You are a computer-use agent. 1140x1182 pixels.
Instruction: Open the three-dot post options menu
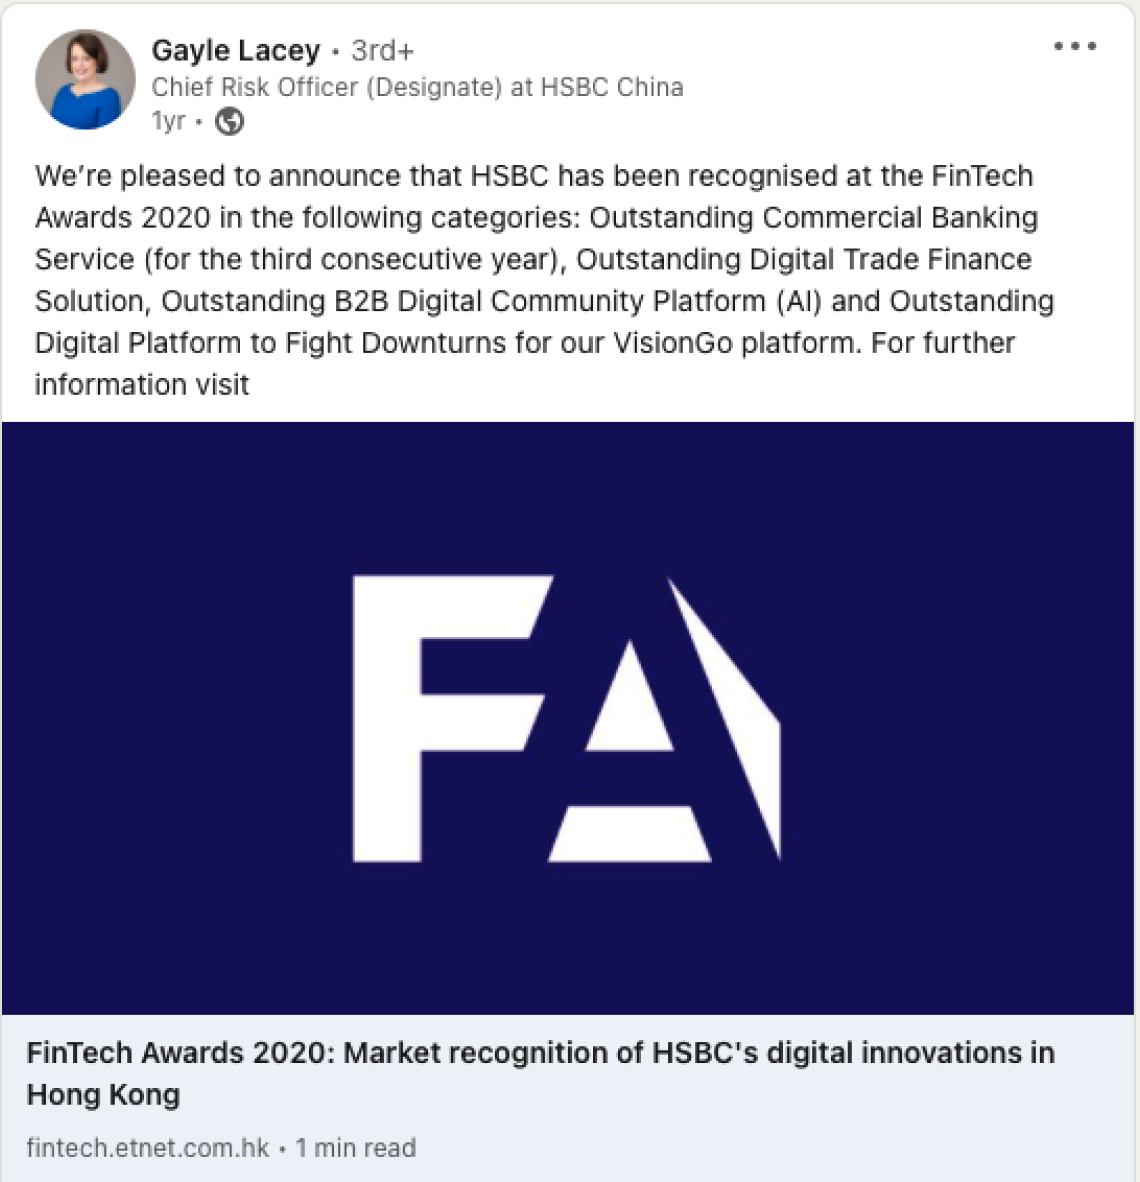click(1074, 47)
